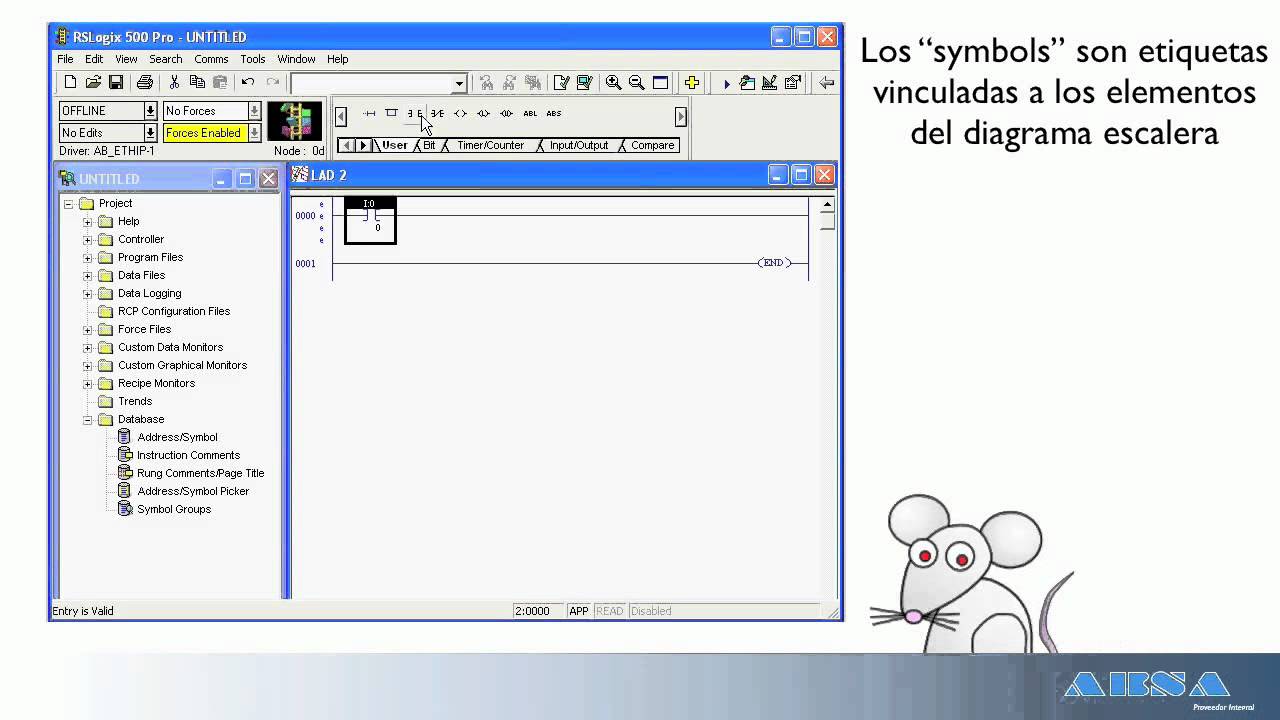
Task: Click the Open file folder icon
Action: 93,83
